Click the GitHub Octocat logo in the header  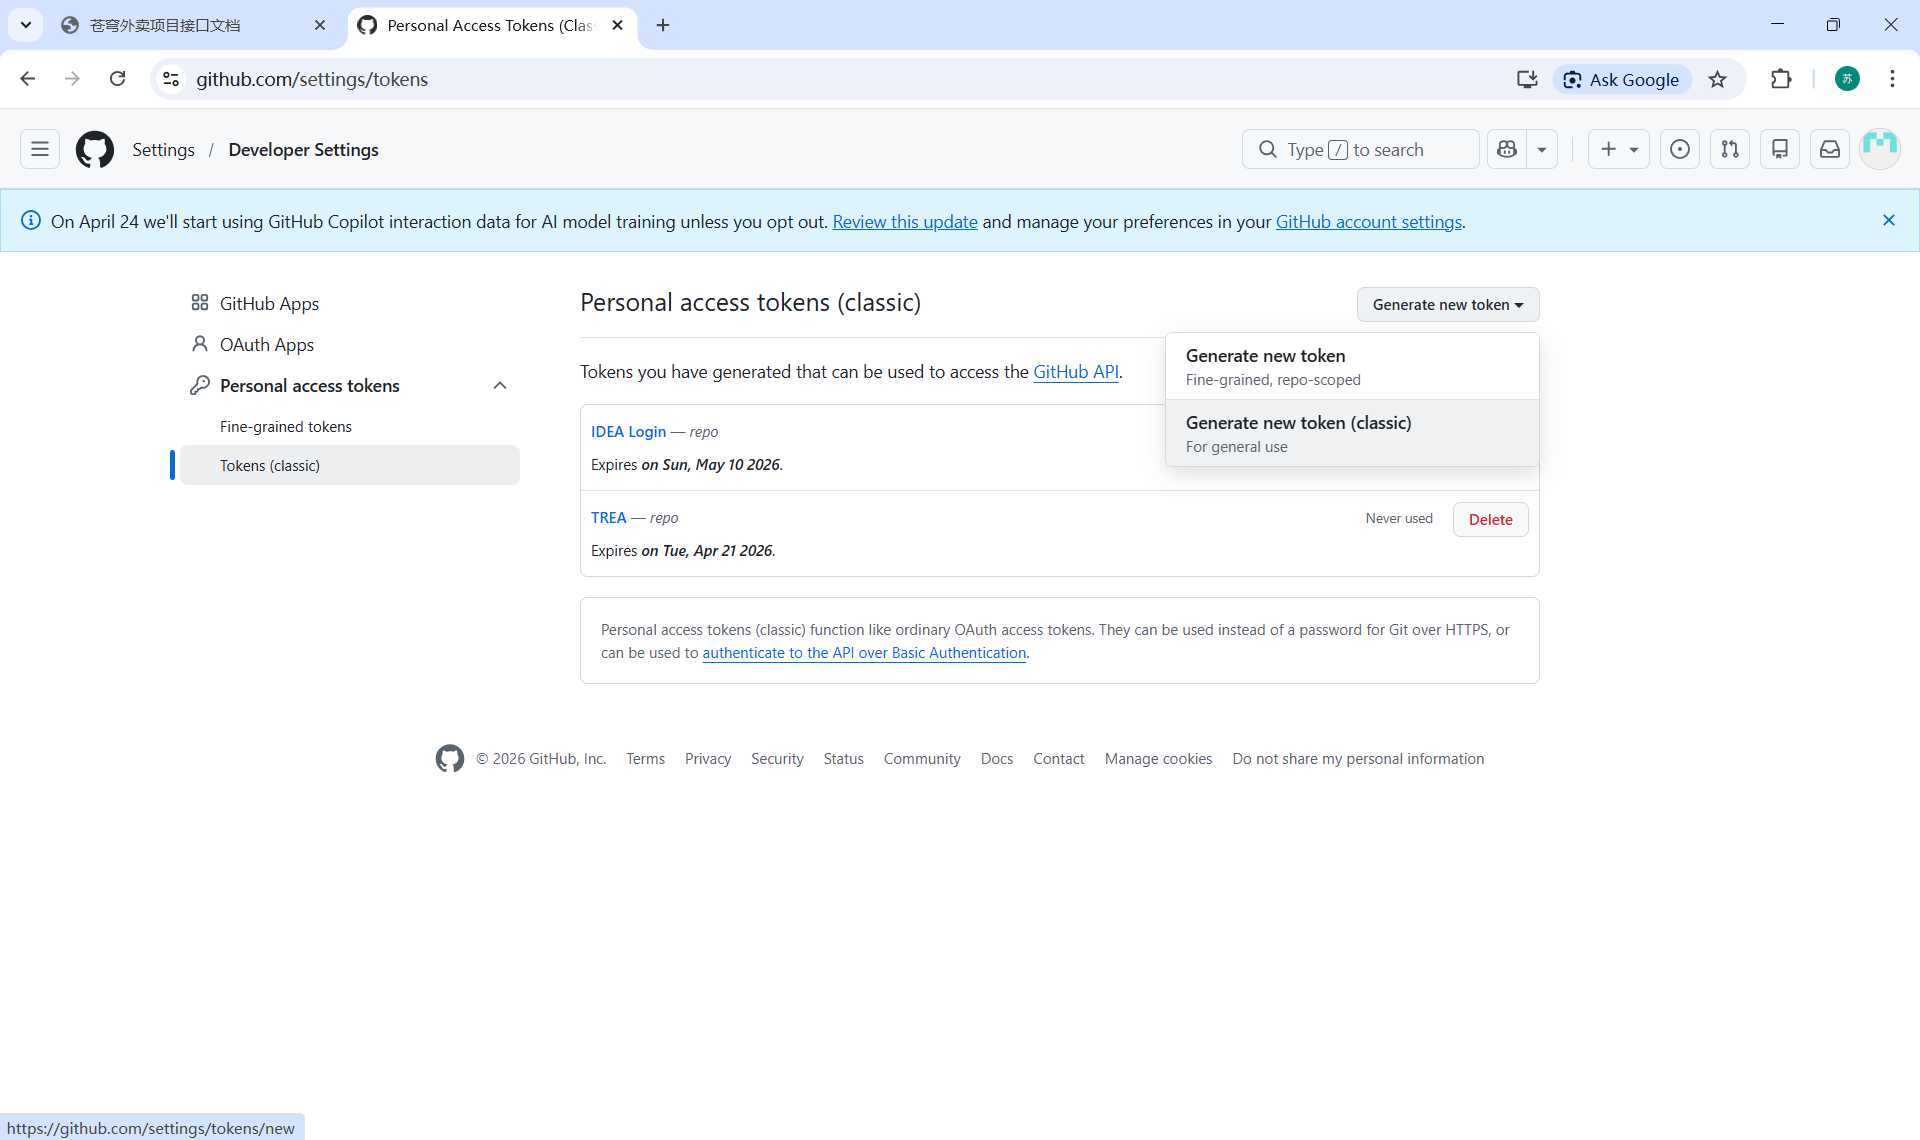[x=95, y=149]
